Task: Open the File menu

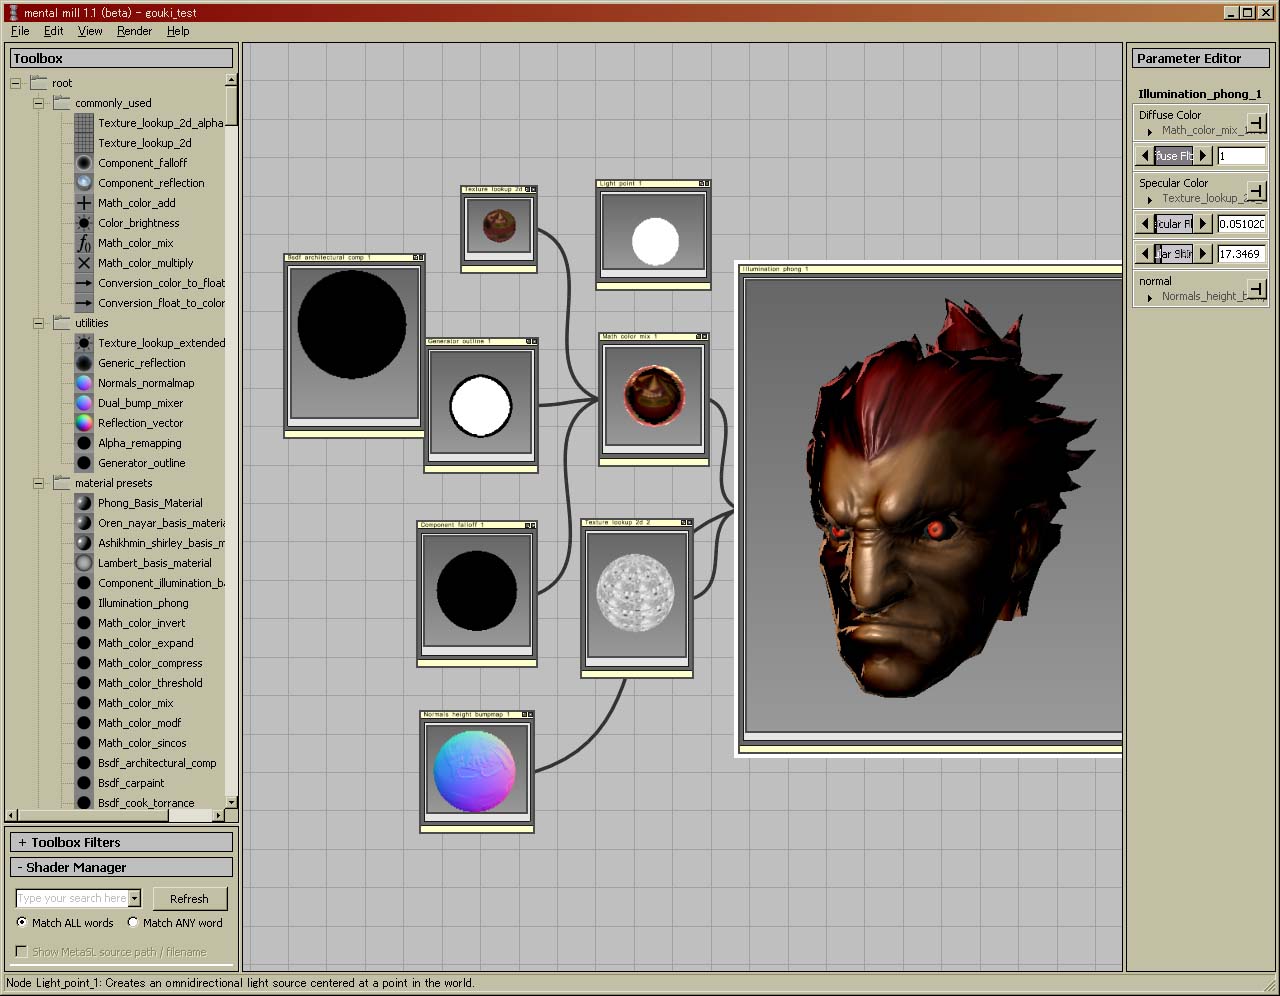Action: pos(20,31)
